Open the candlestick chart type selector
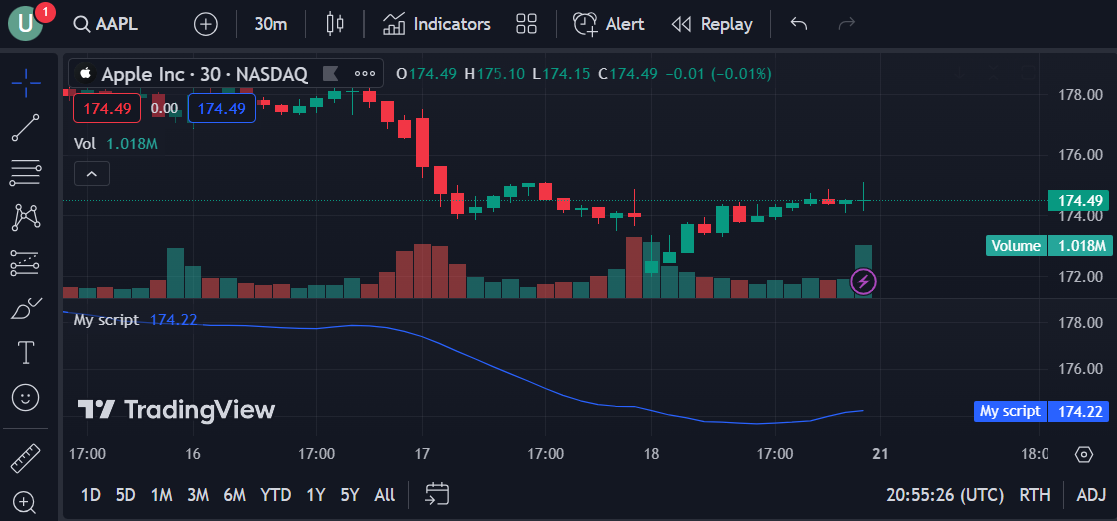Screen dimensions: 1117x521 pos(335,24)
